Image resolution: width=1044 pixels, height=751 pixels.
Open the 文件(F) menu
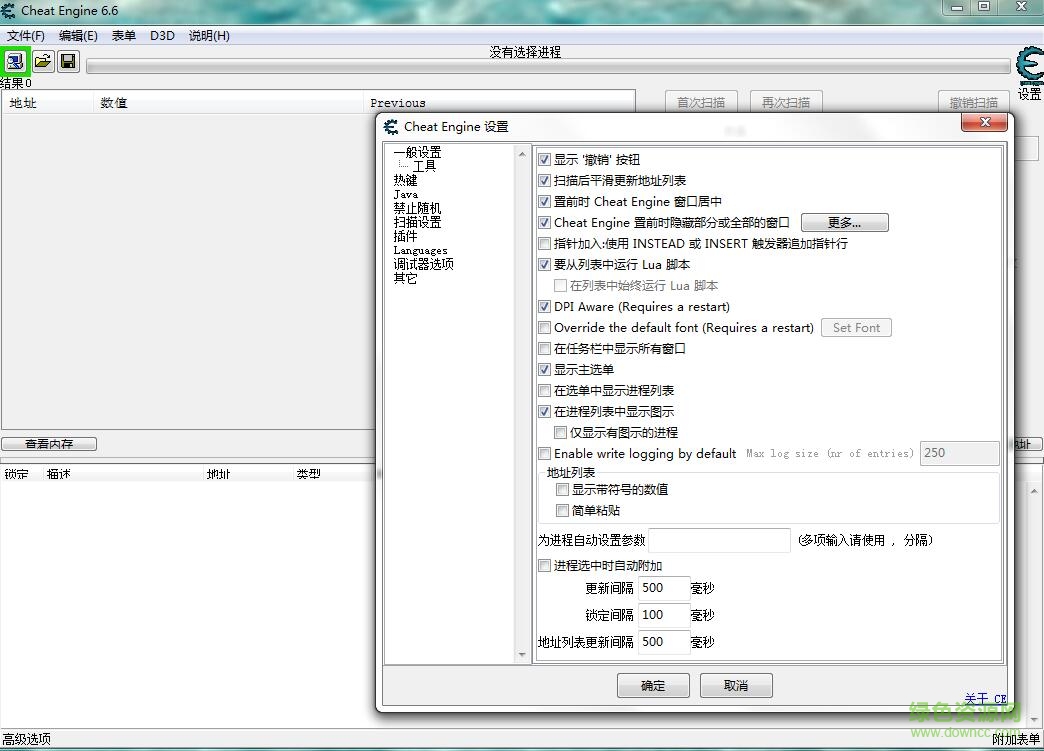pyautogui.click(x=26, y=36)
